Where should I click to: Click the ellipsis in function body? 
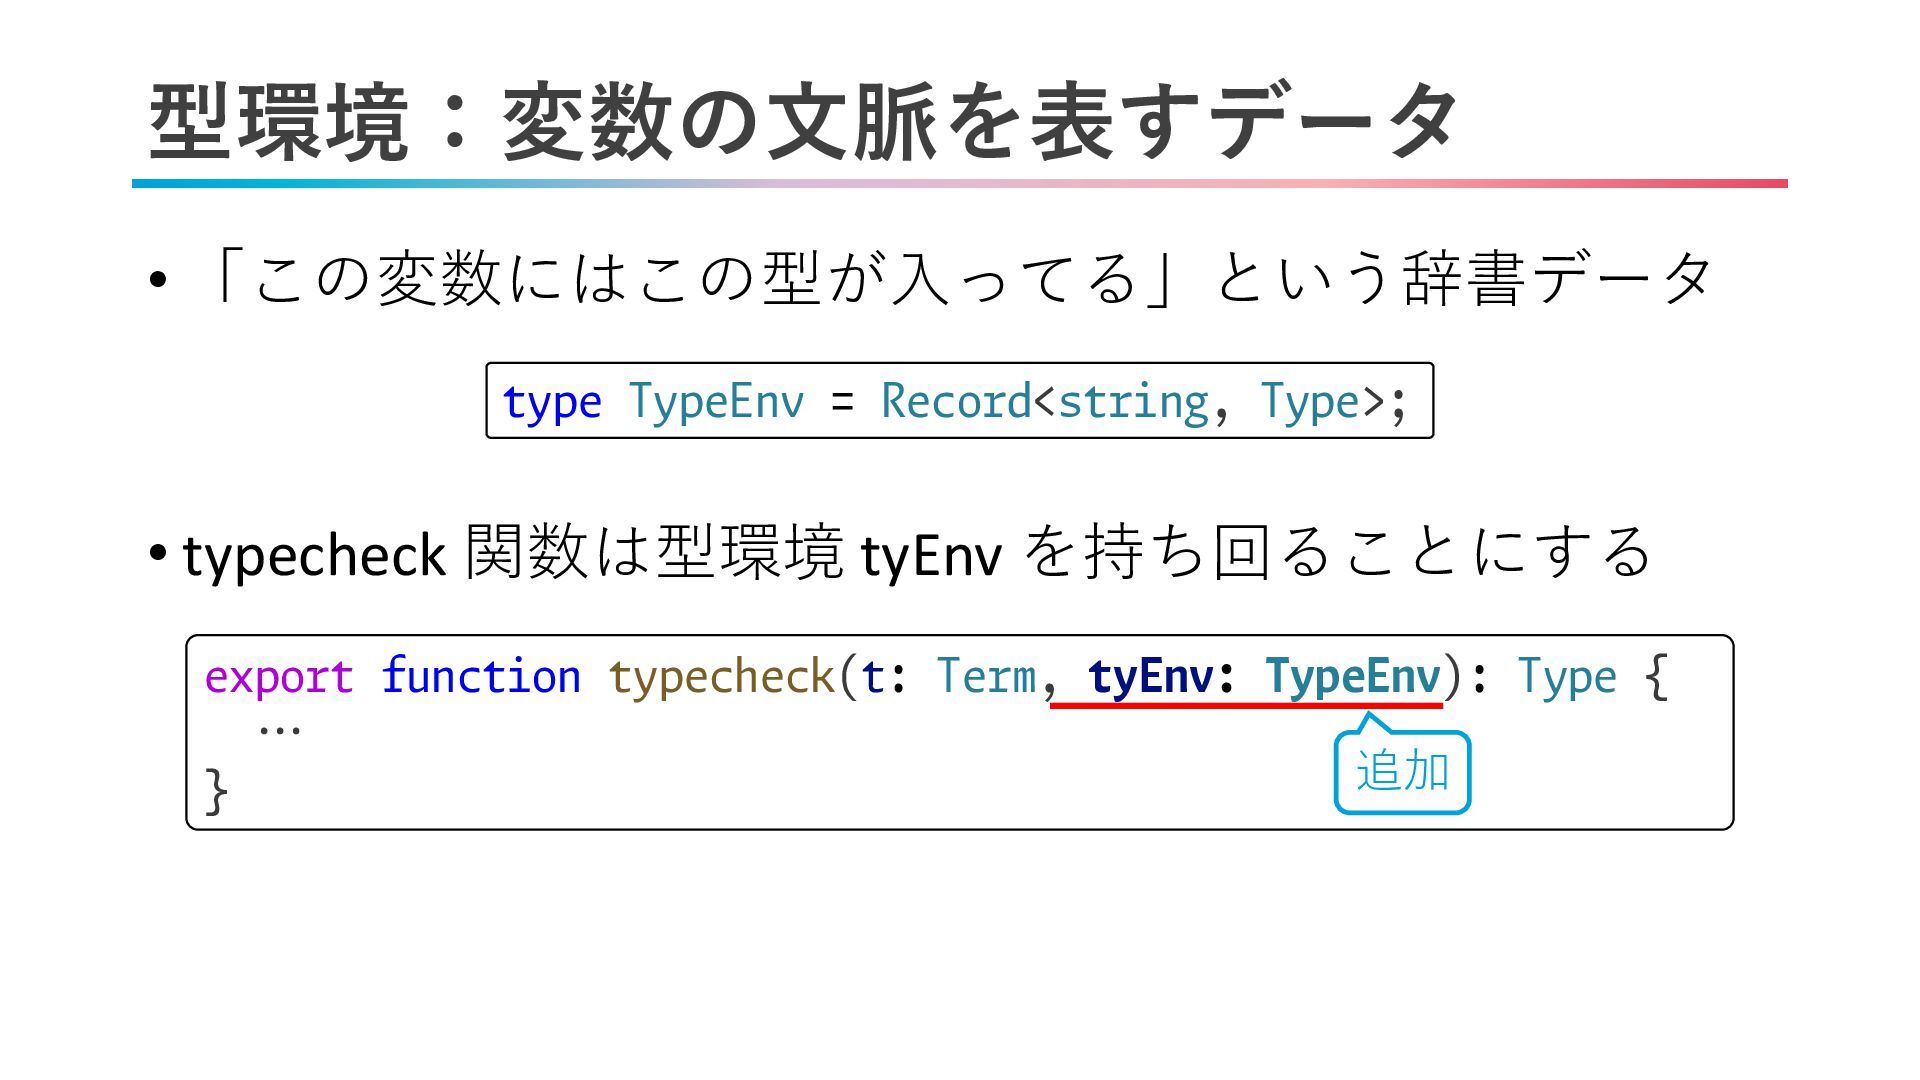pos(279,730)
